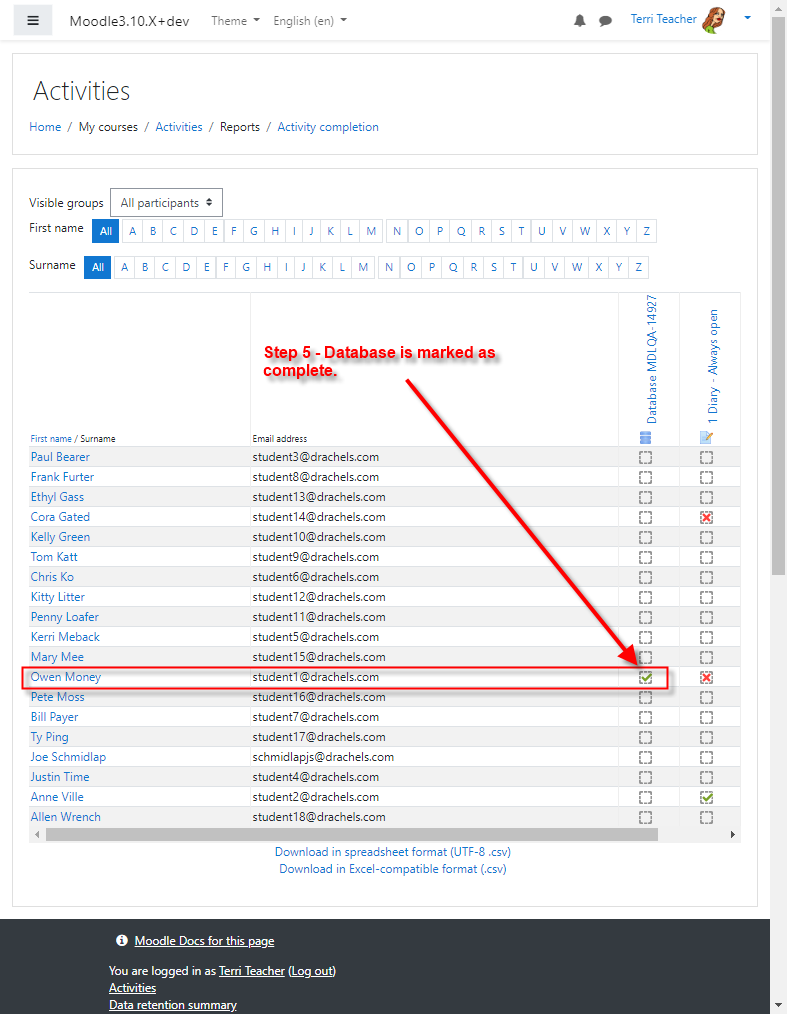Image resolution: width=787 pixels, height=1014 pixels.
Task: Click Terri Teacher name in header
Action: pos(663,19)
